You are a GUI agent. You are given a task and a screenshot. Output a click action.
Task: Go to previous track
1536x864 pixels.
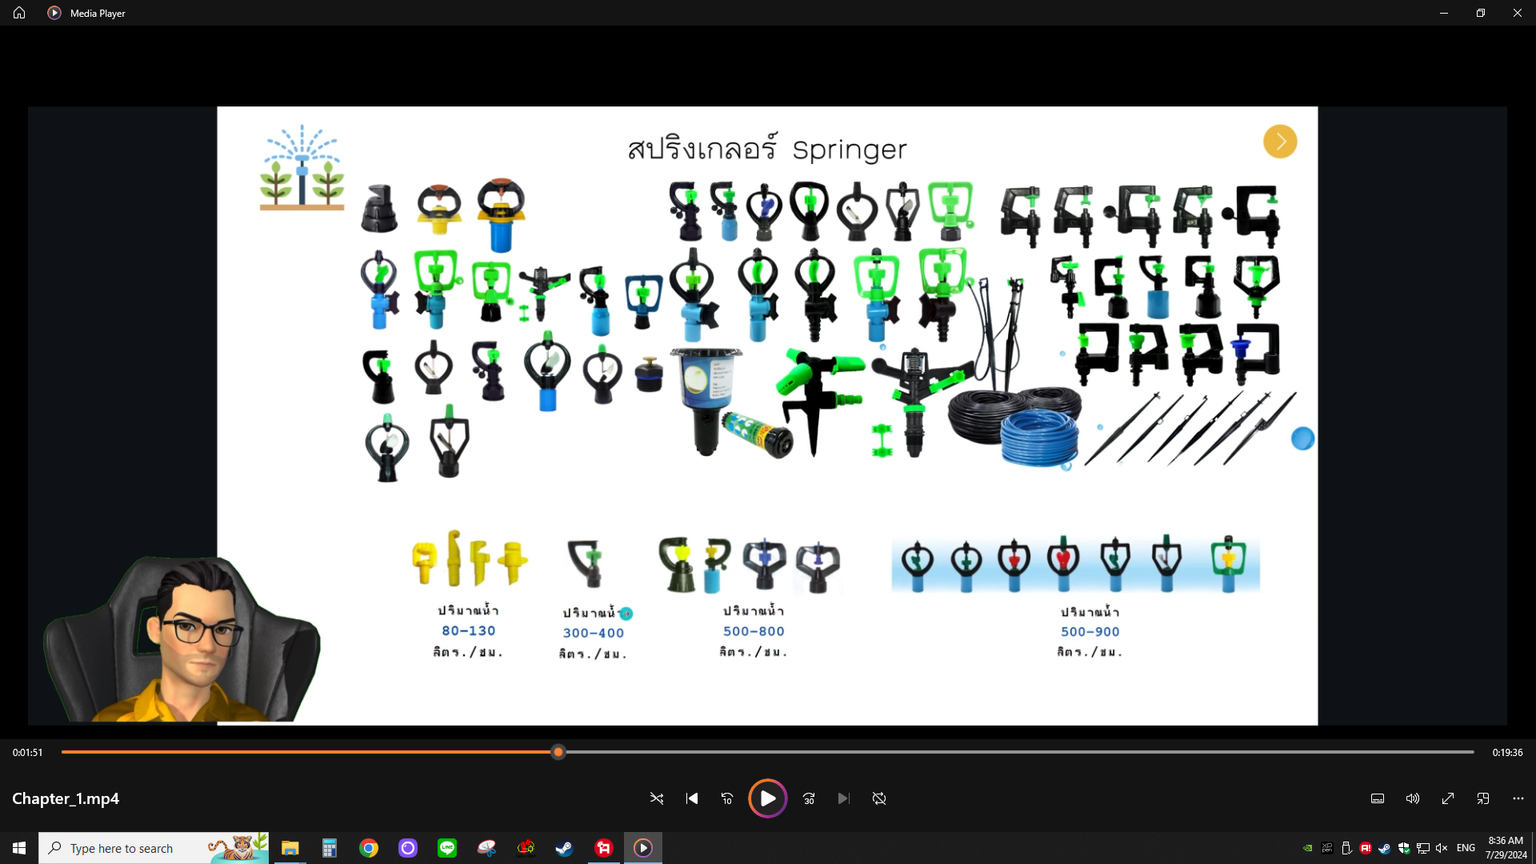click(692, 798)
